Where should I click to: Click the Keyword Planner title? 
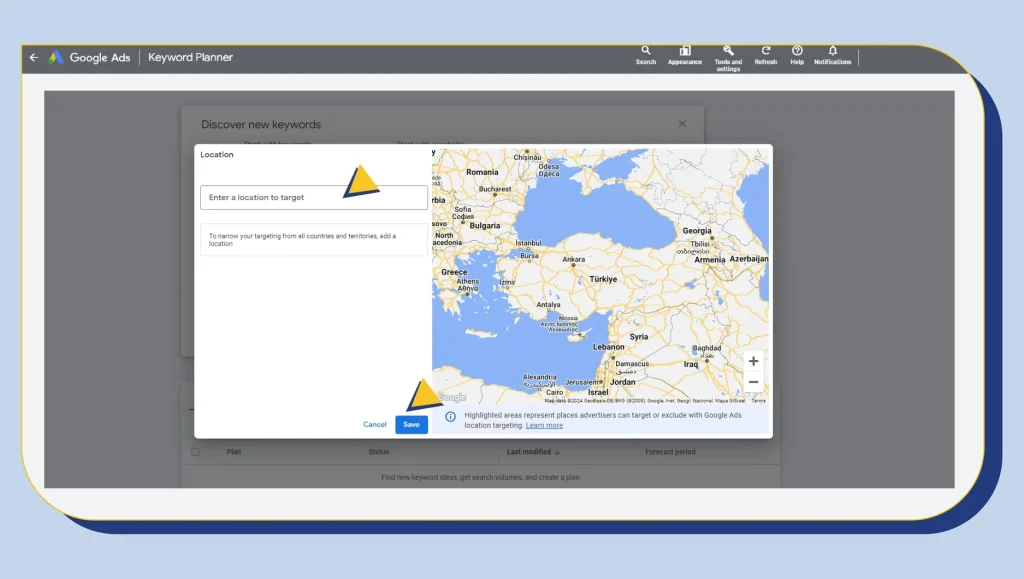point(190,57)
